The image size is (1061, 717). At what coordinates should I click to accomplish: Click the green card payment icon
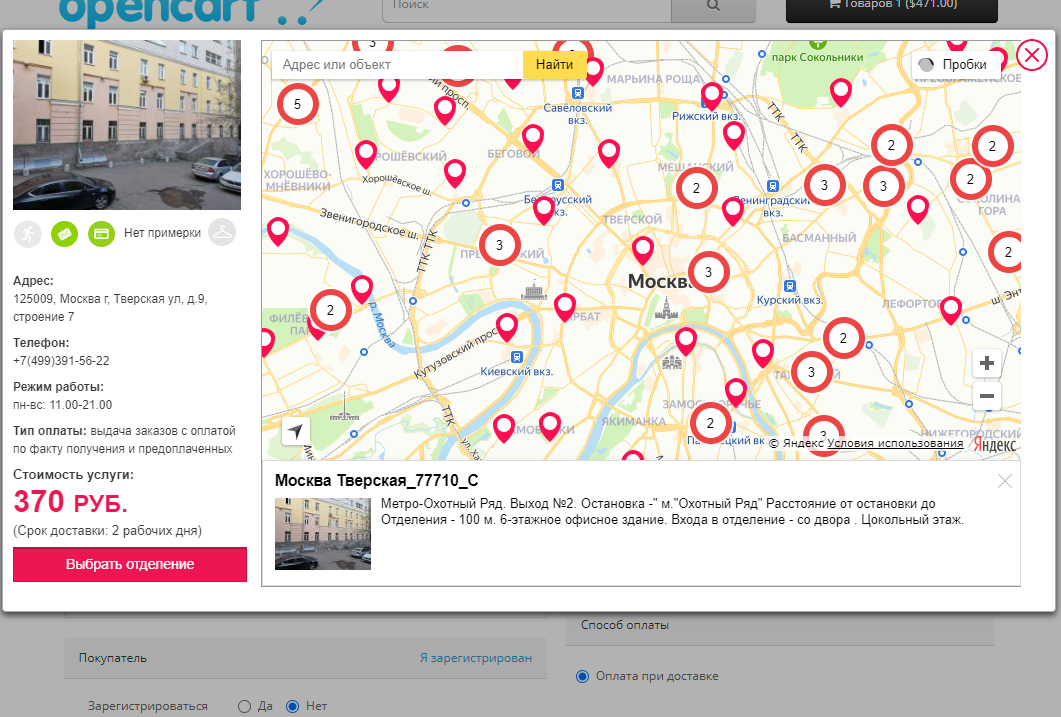click(101, 234)
